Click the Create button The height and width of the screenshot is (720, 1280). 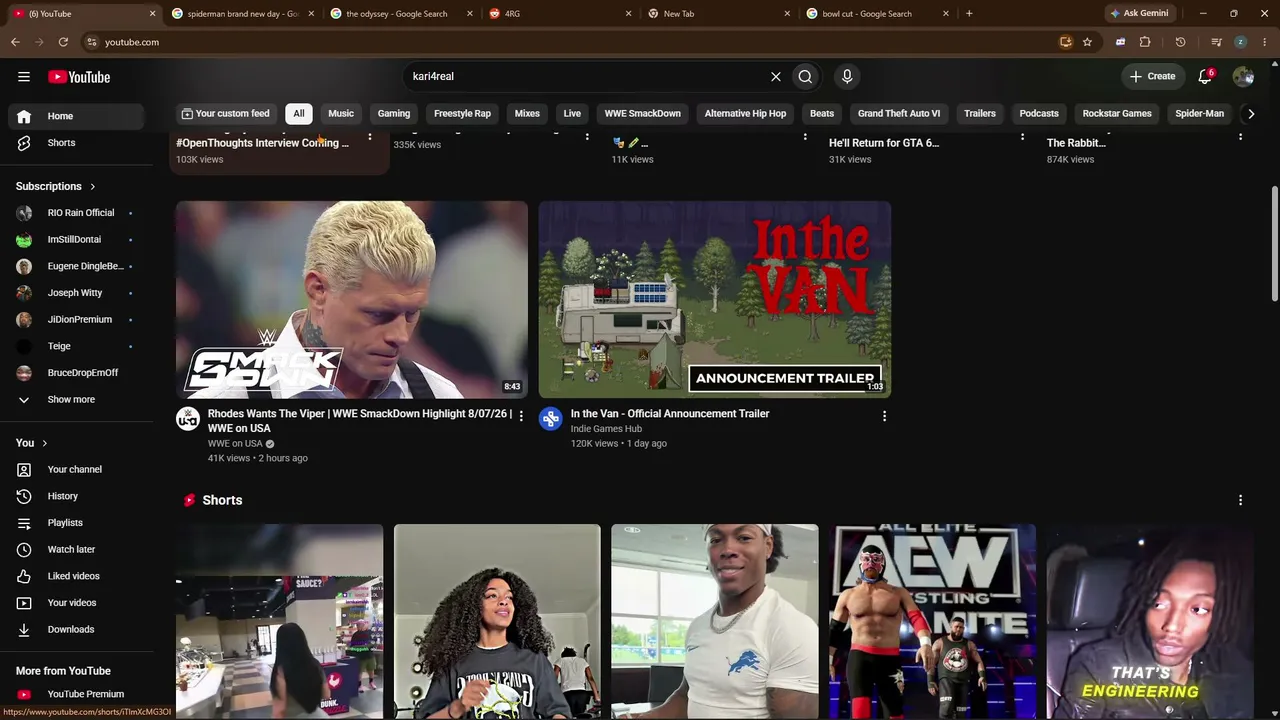tap(1152, 76)
